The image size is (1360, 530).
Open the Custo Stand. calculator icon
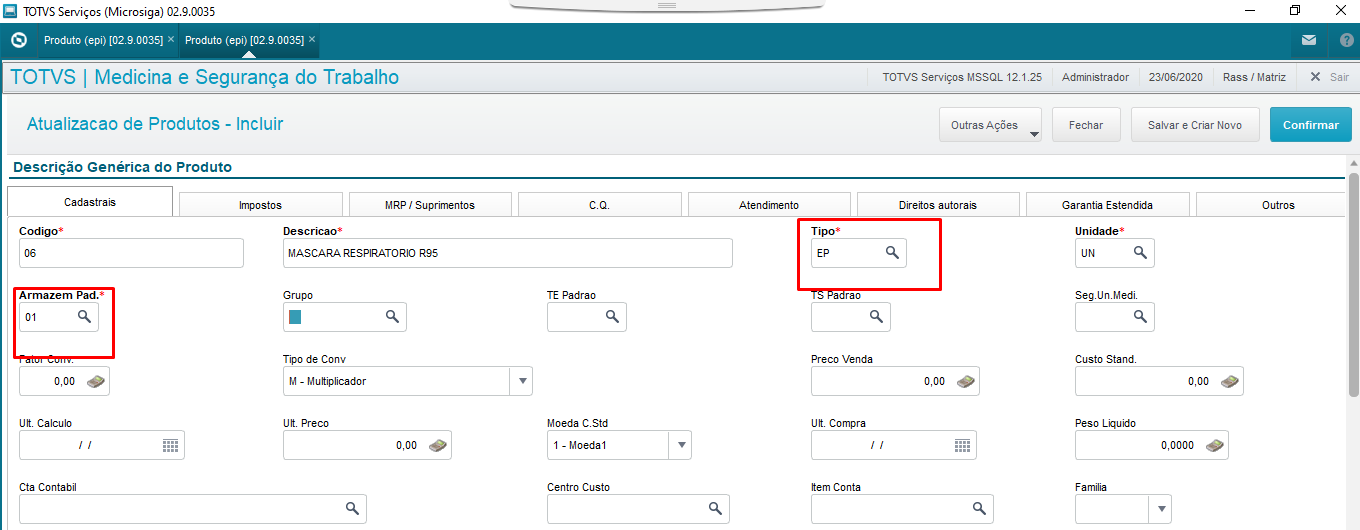point(1230,381)
